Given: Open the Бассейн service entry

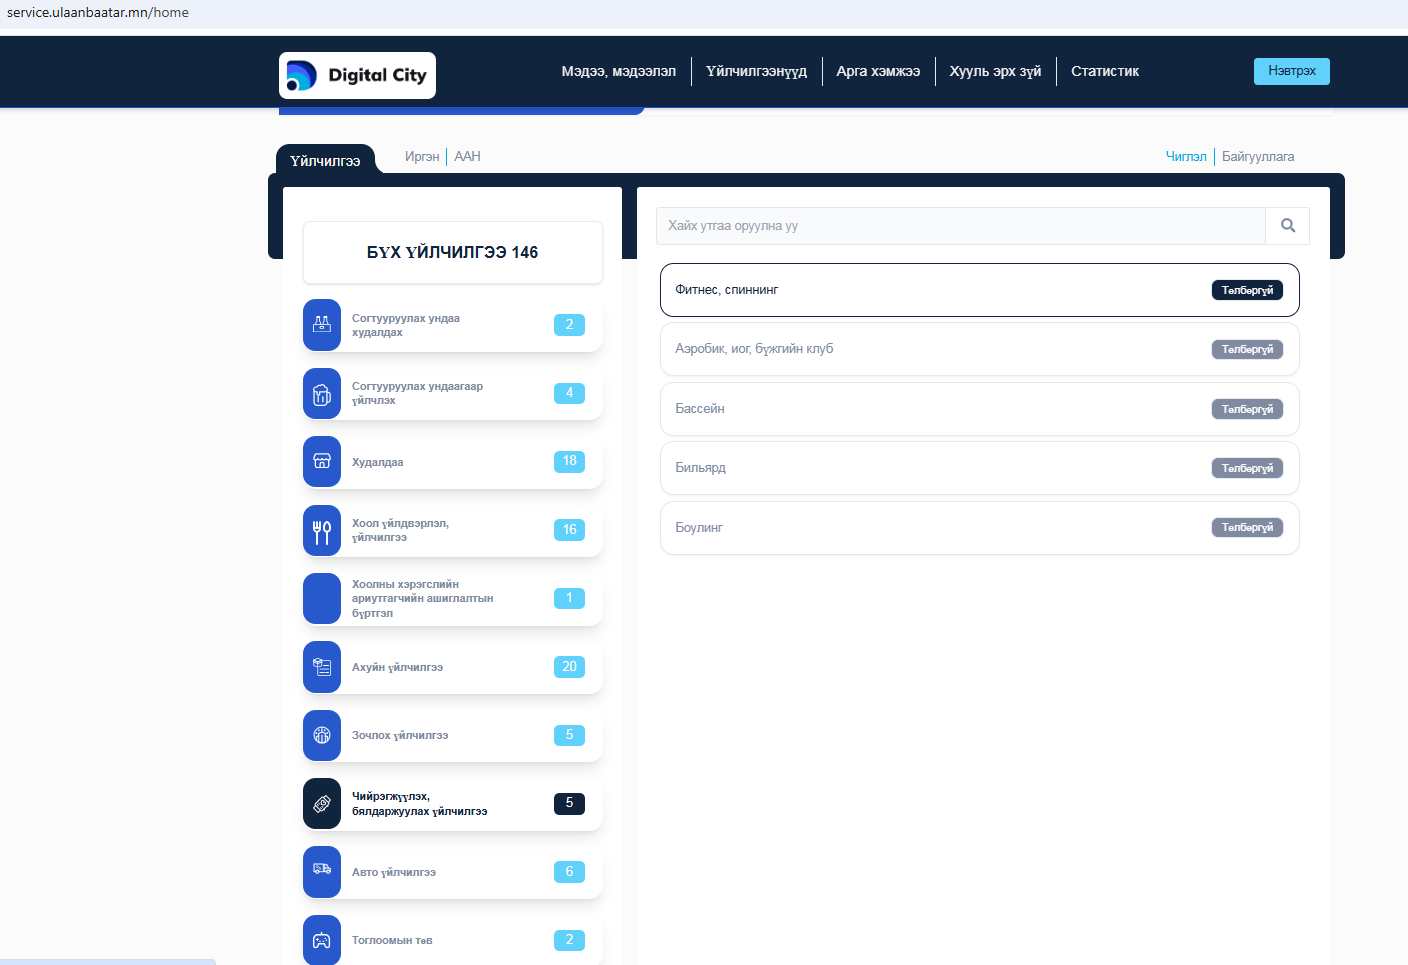Looking at the screenshot, I should coord(979,409).
